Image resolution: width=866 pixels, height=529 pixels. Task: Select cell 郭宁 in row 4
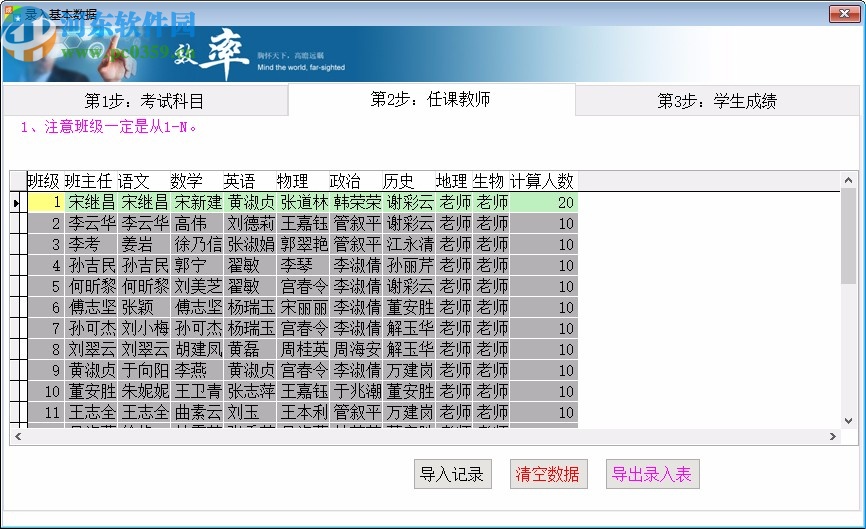coord(197,266)
